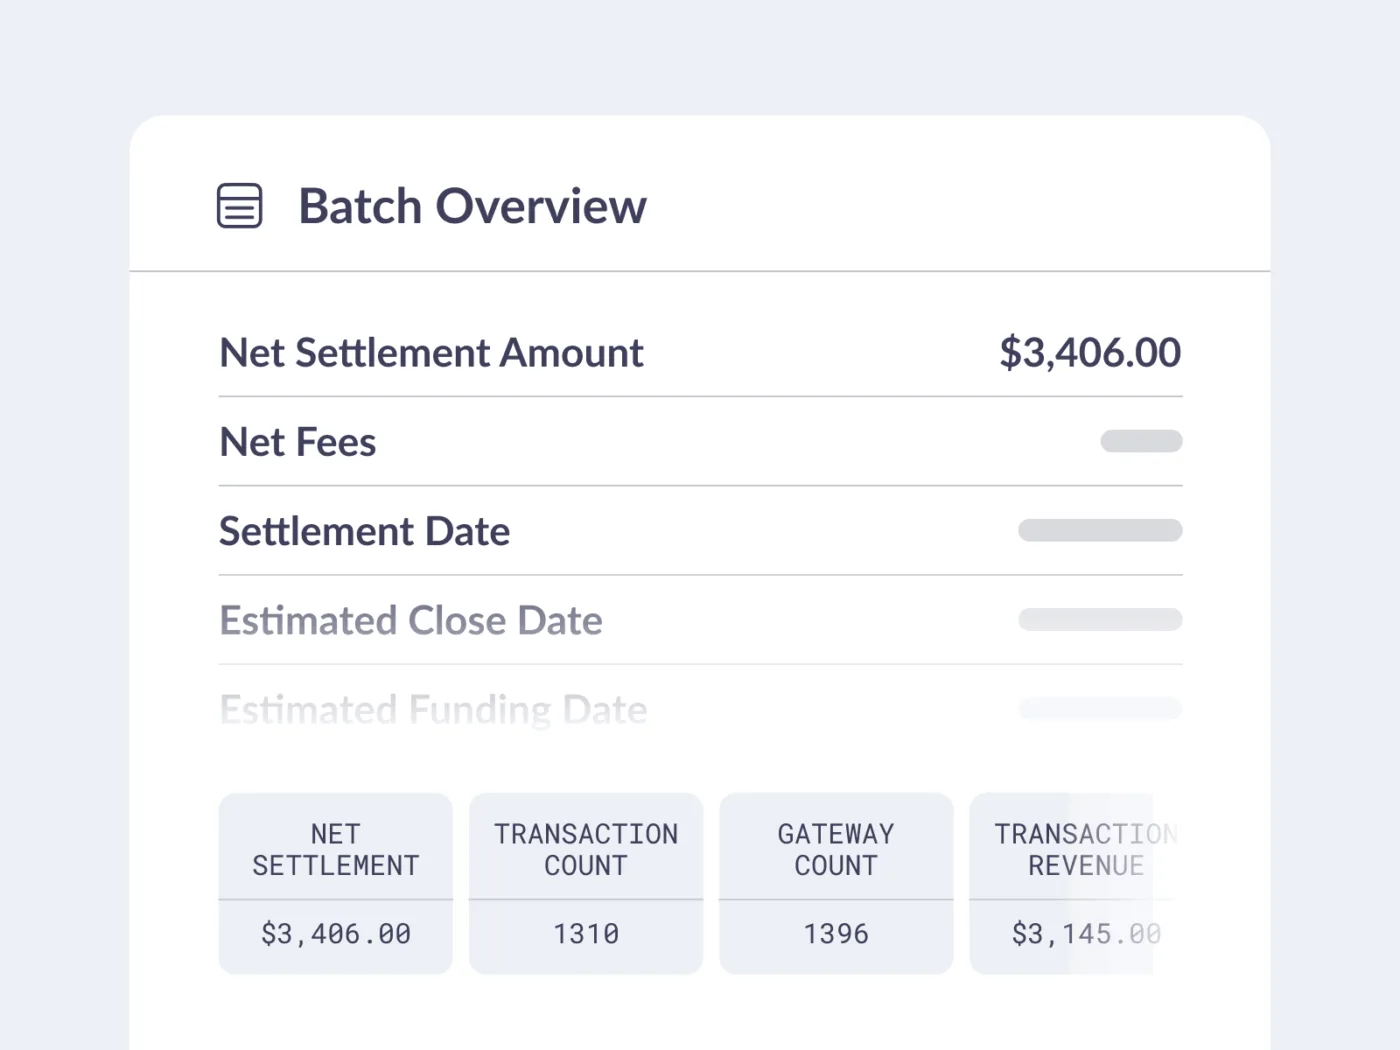Click the Batch Overview list icon
The image size is (1400, 1050).
pyautogui.click(x=240, y=206)
